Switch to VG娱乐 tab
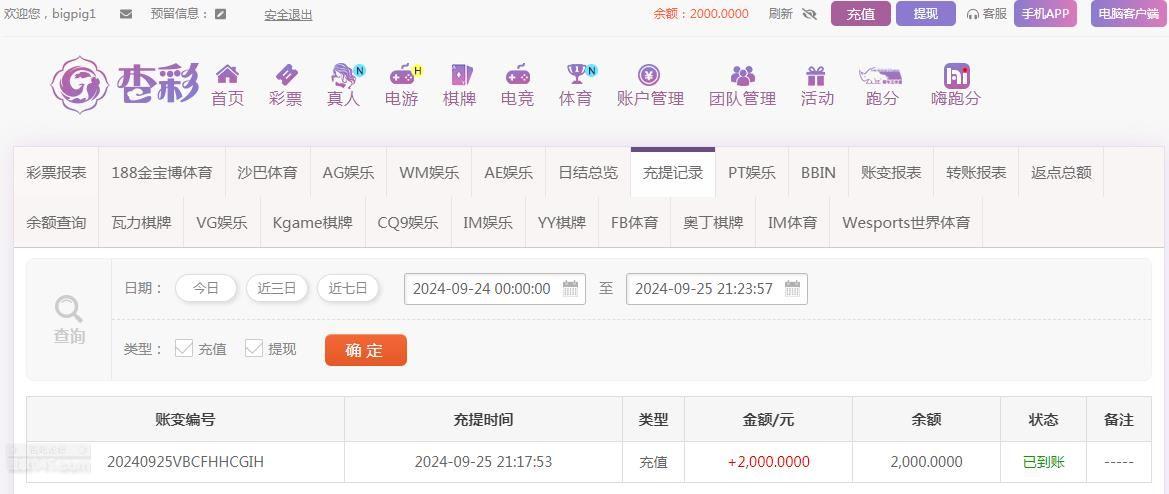Image resolution: width=1169 pixels, height=494 pixels. [222, 223]
